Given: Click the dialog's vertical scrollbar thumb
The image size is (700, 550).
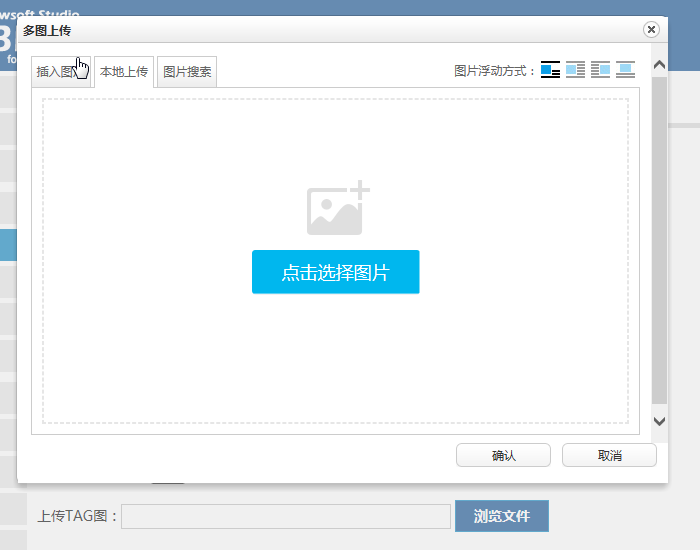Looking at the screenshot, I should coord(659,240).
